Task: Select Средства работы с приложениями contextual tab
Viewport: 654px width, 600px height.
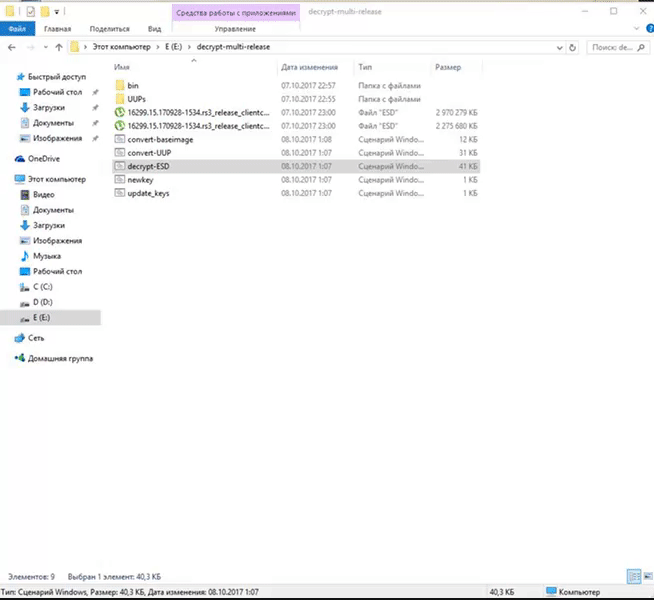Action: (236, 13)
